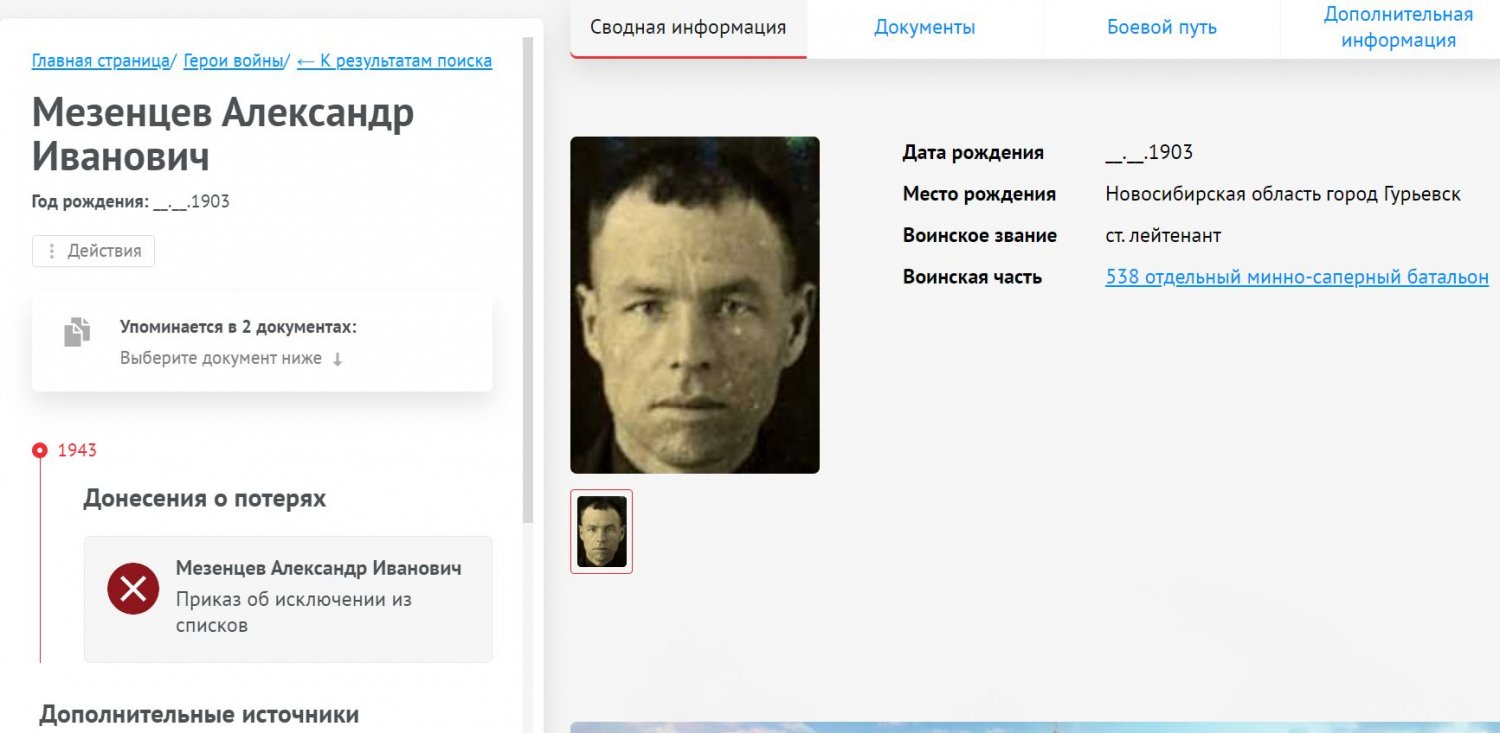Switch to the Документы tab
Image resolution: width=1500 pixels, height=733 pixels.
[924, 28]
